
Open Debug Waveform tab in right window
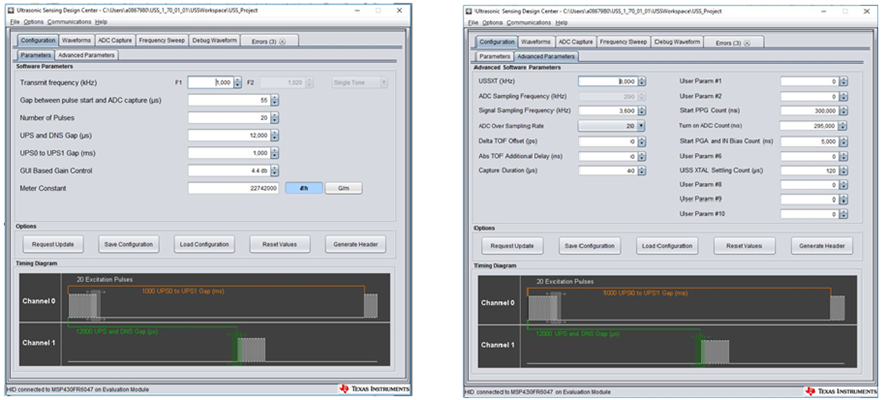pos(678,42)
